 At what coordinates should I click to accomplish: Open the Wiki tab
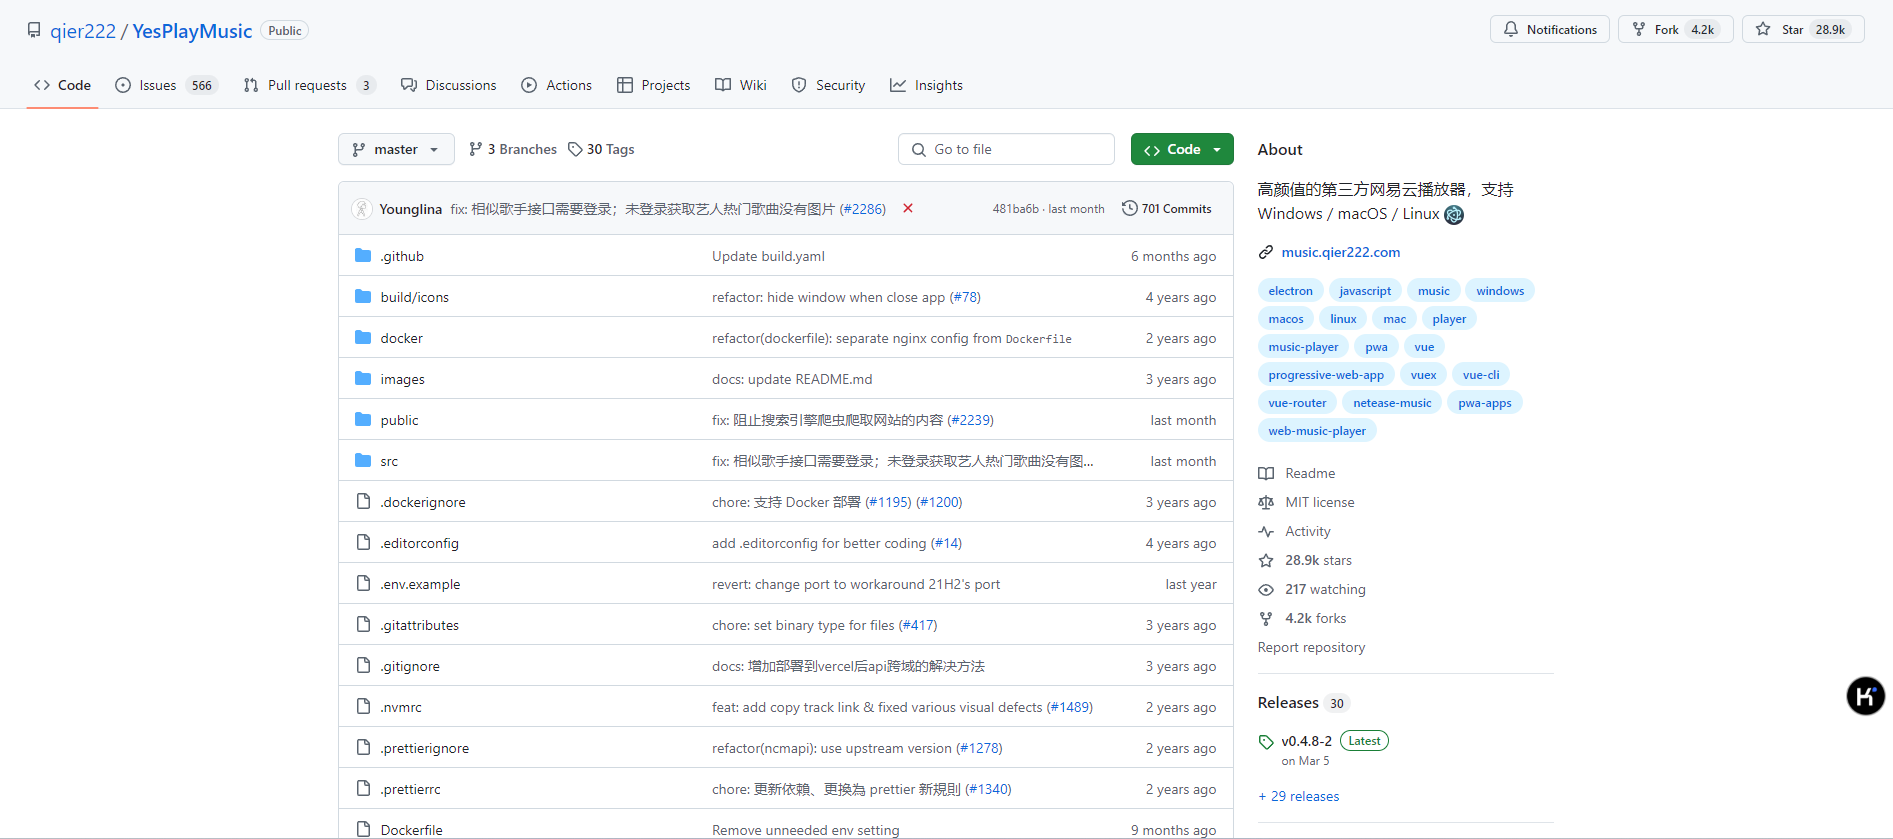(741, 85)
